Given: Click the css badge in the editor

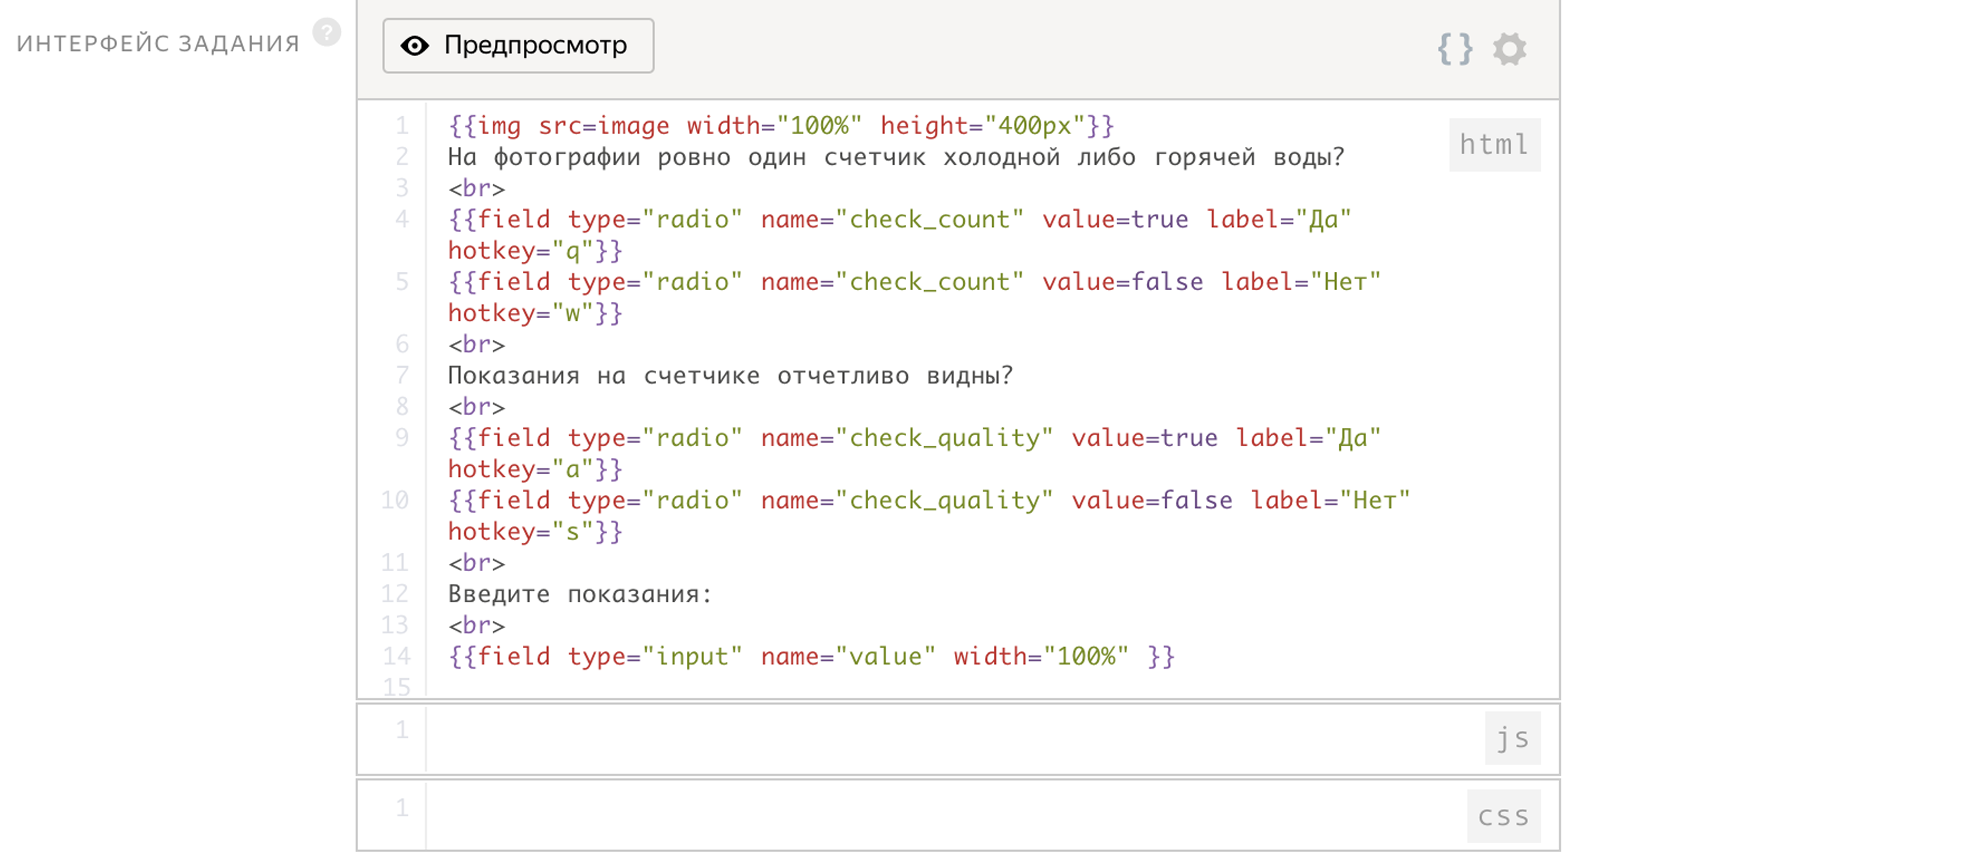Looking at the screenshot, I should coord(1503,816).
